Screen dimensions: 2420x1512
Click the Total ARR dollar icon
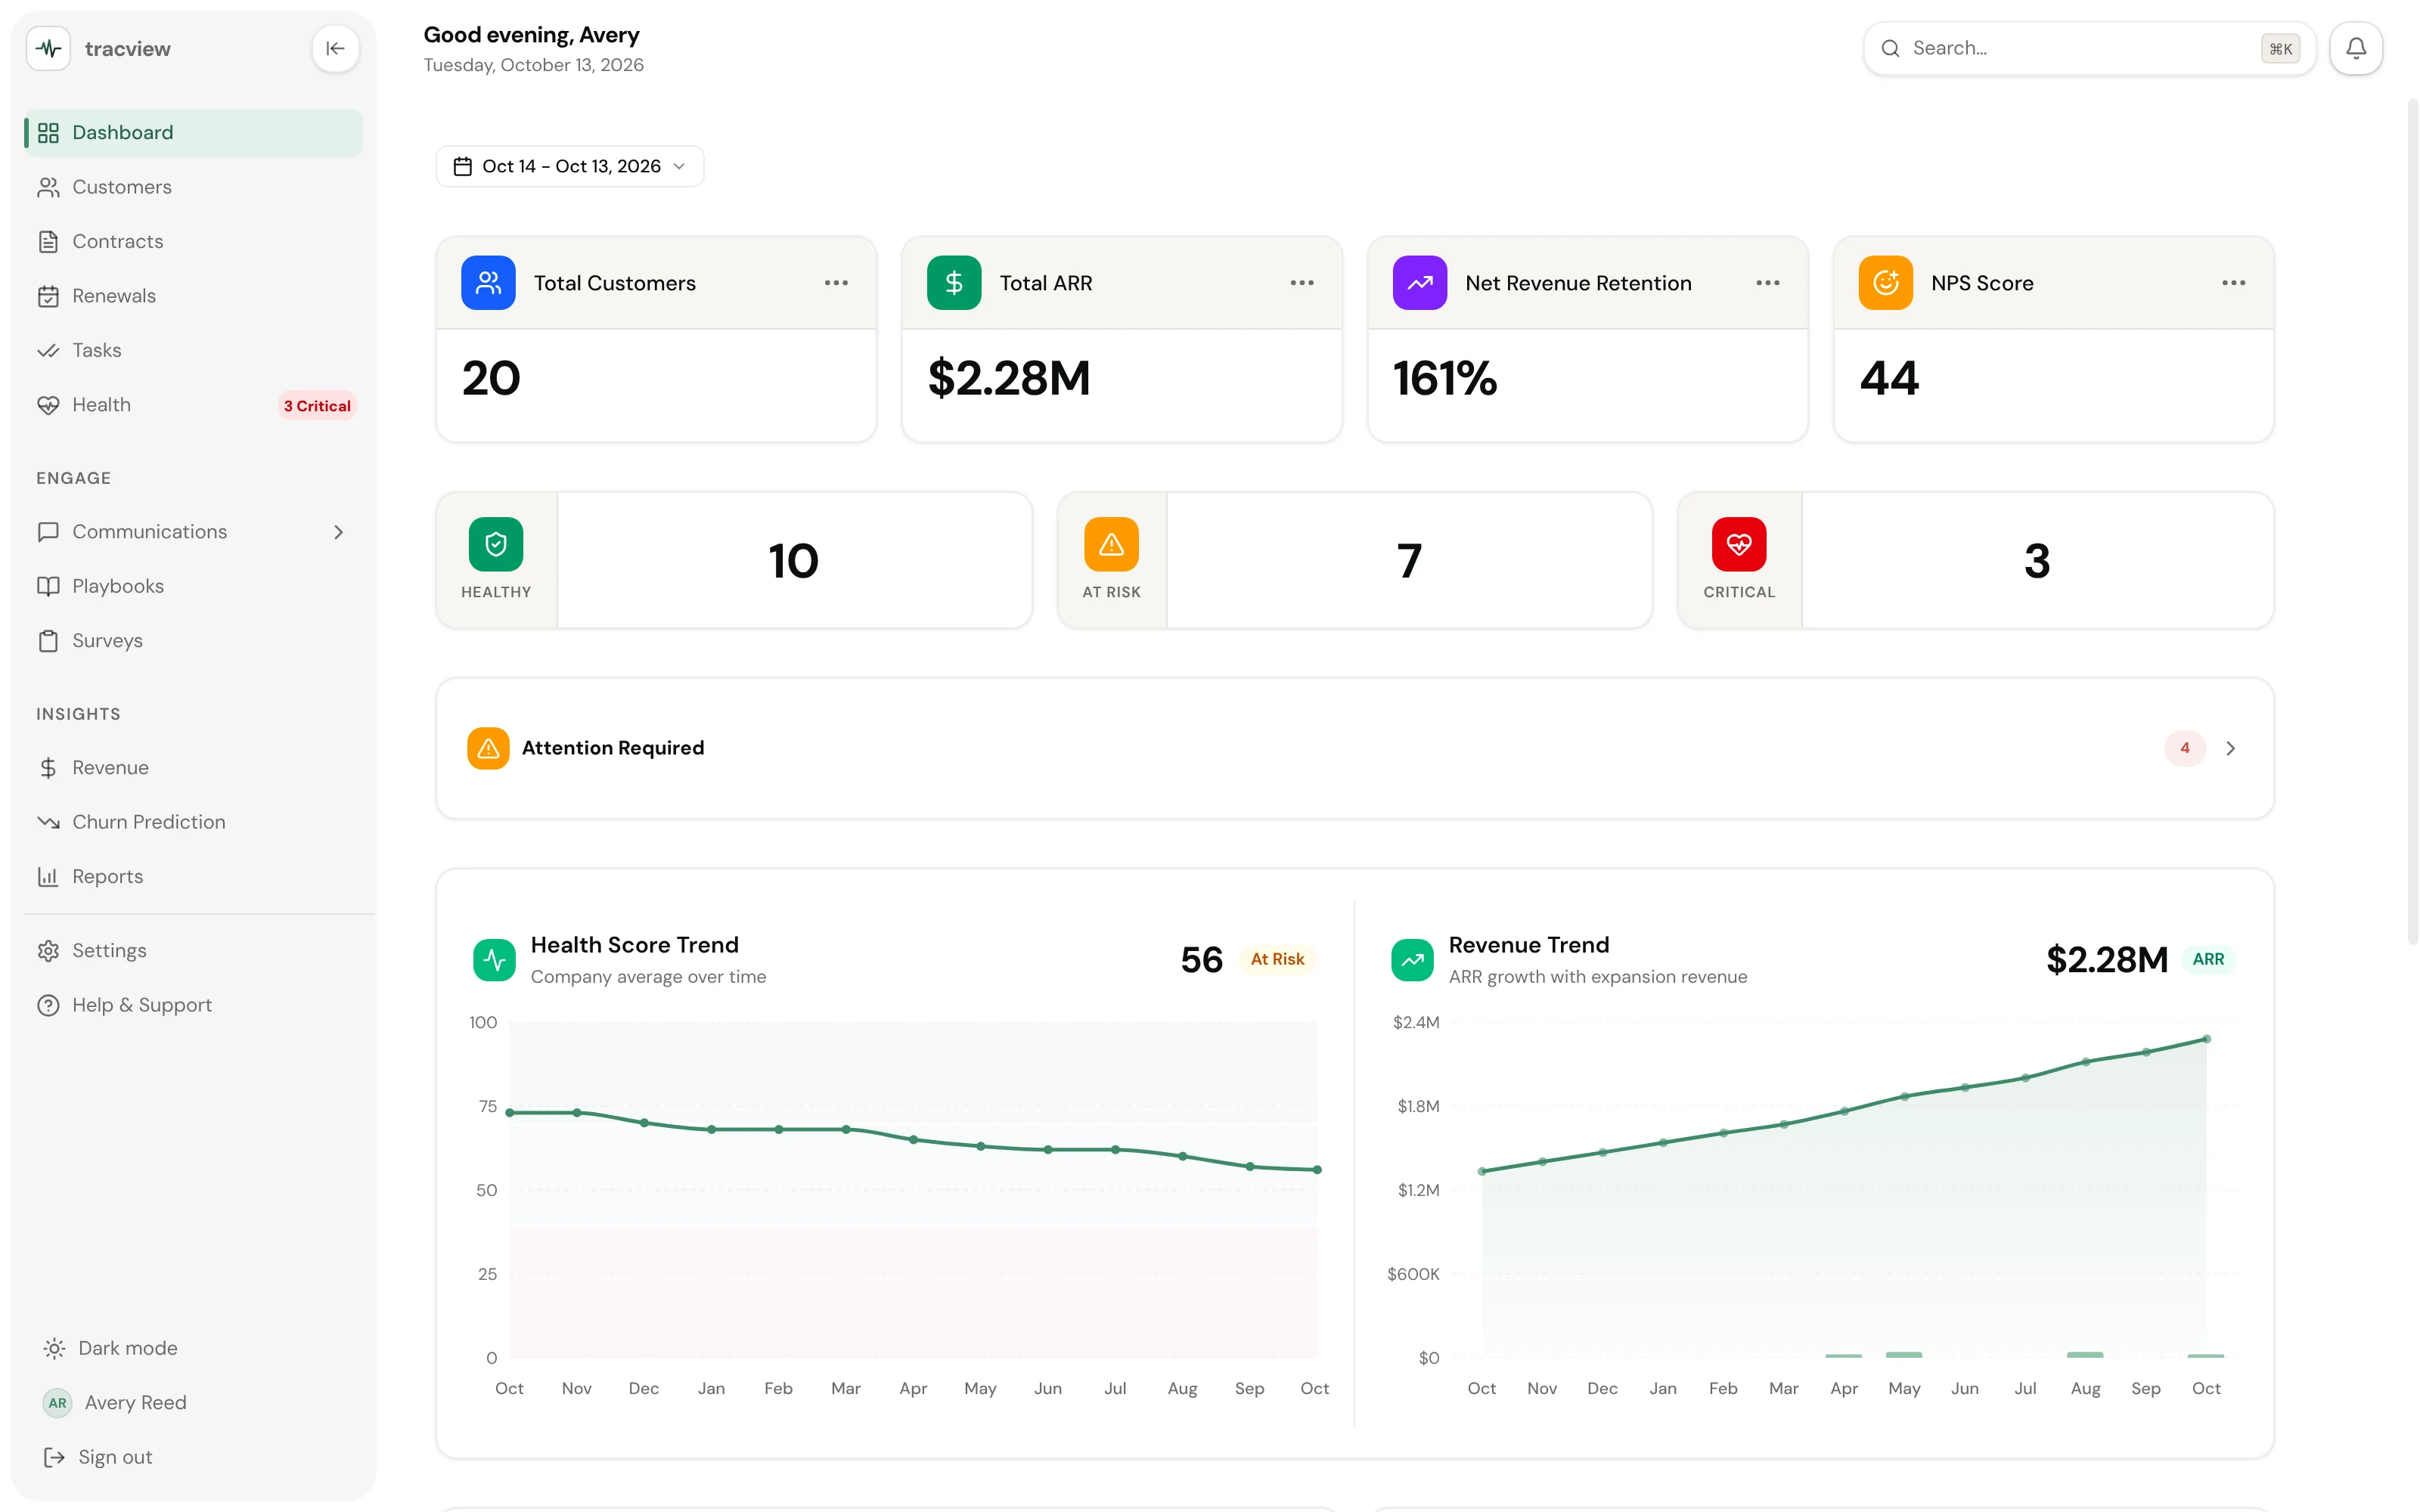click(x=954, y=283)
